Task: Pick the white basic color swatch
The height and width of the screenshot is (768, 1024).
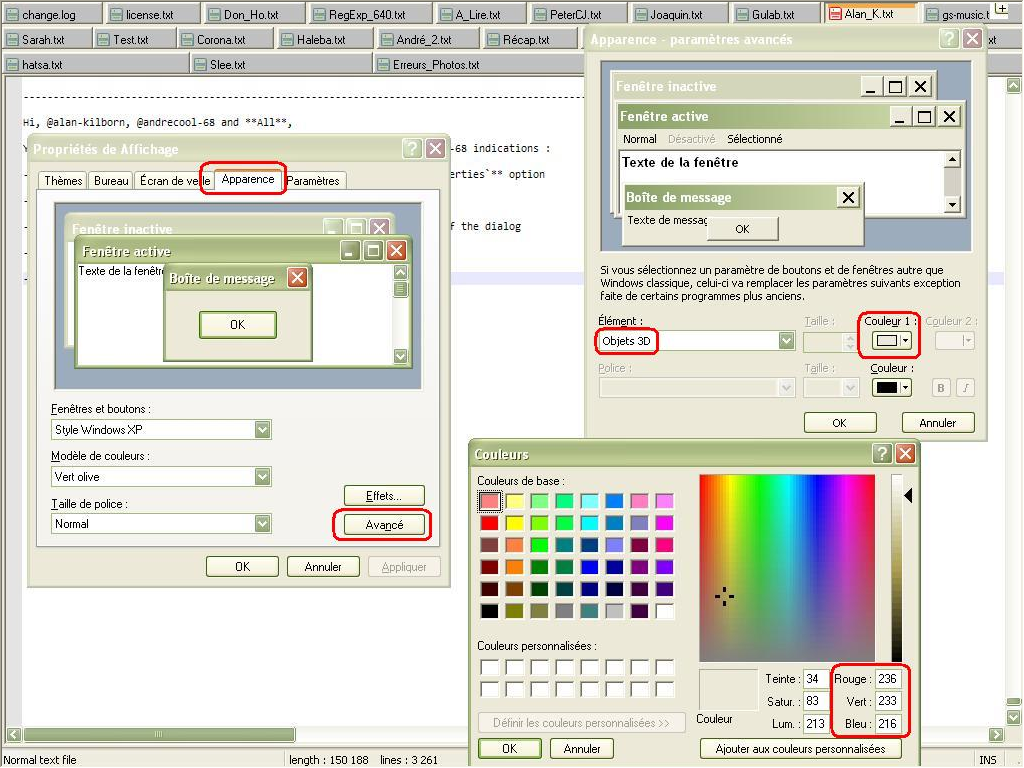Action: pos(664,611)
